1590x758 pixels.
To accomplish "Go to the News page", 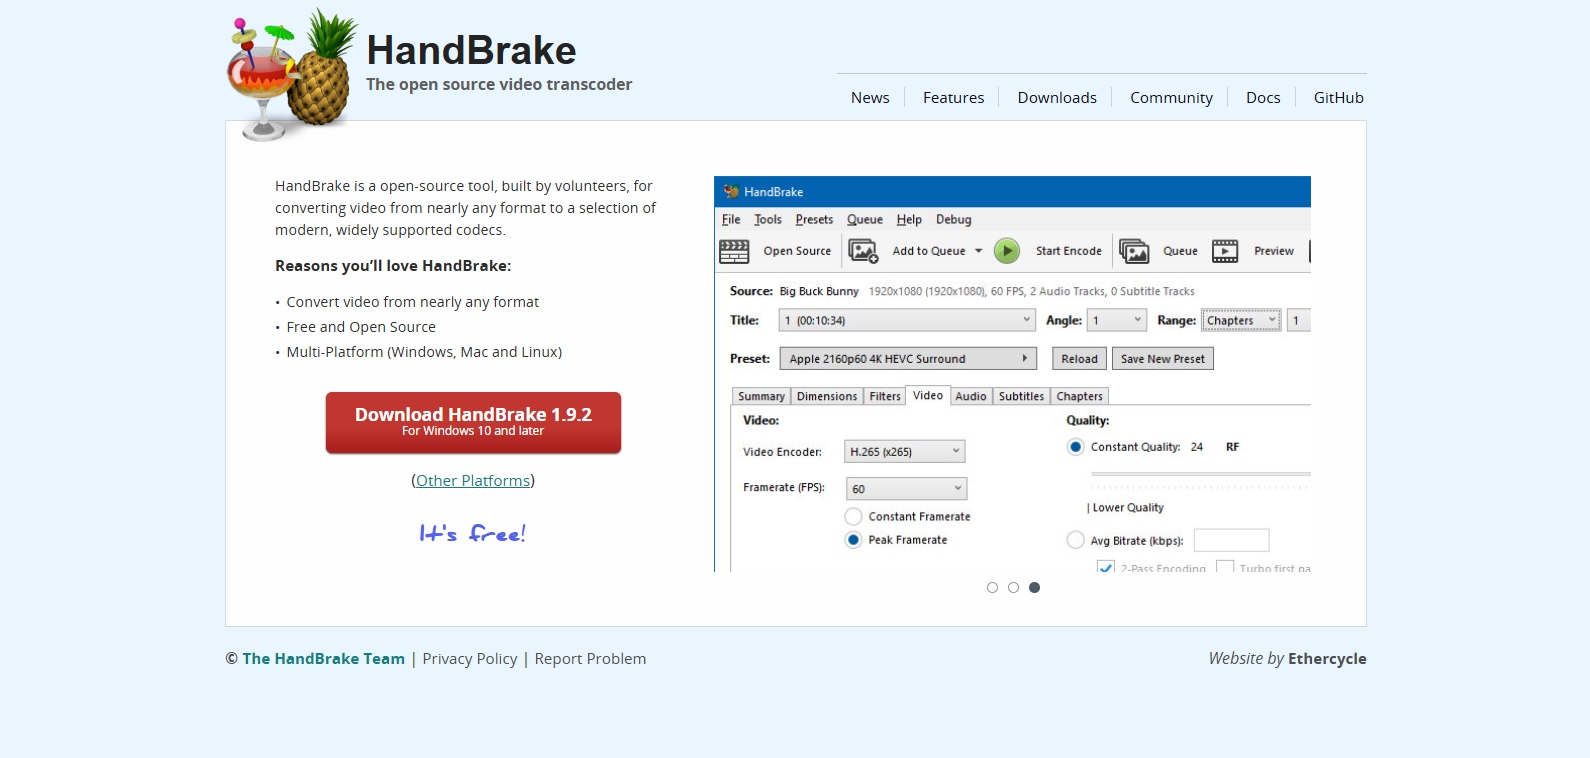I will (870, 98).
